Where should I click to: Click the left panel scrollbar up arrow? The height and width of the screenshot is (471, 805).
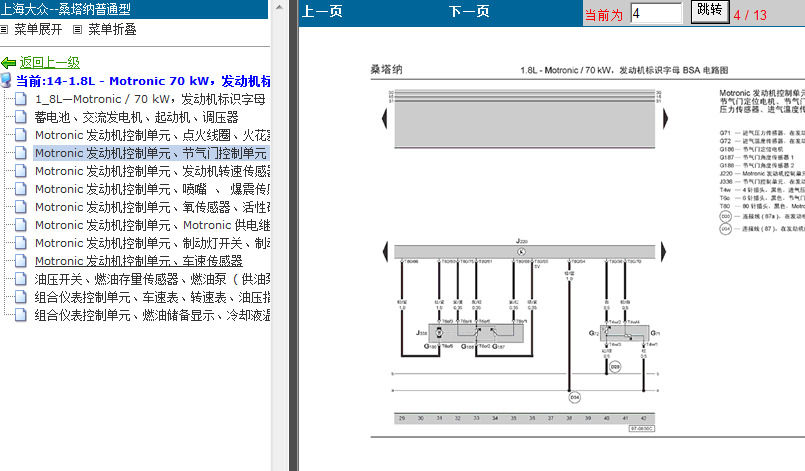[279, 7]
